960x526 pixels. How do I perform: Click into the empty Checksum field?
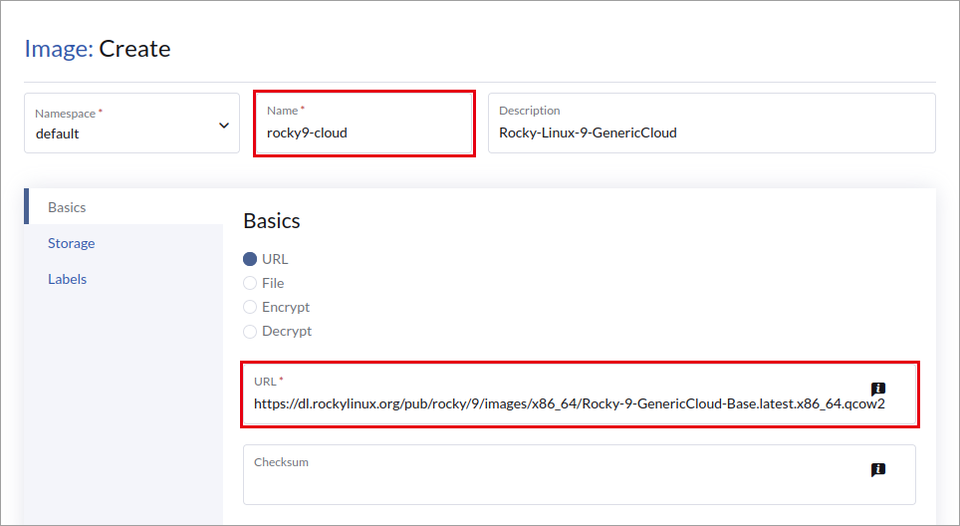click(x=579, y=475)
